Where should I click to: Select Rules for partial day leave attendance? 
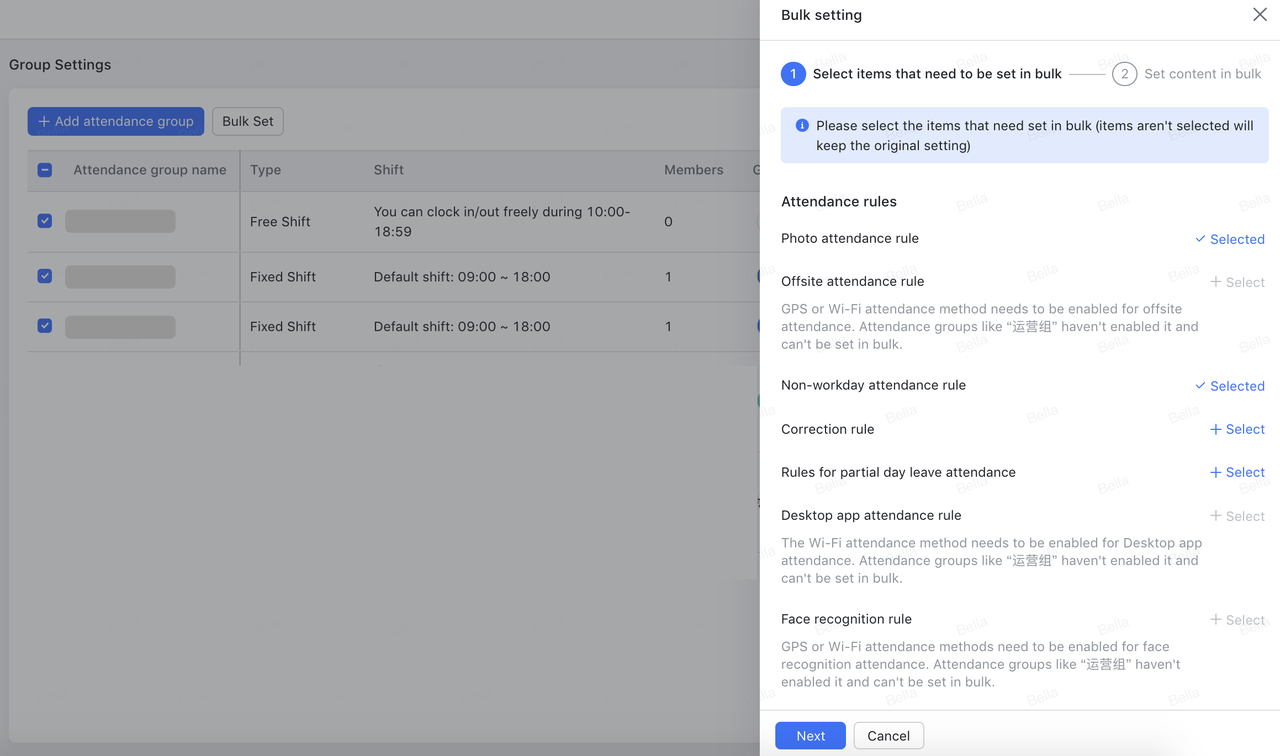(1237, 472)
